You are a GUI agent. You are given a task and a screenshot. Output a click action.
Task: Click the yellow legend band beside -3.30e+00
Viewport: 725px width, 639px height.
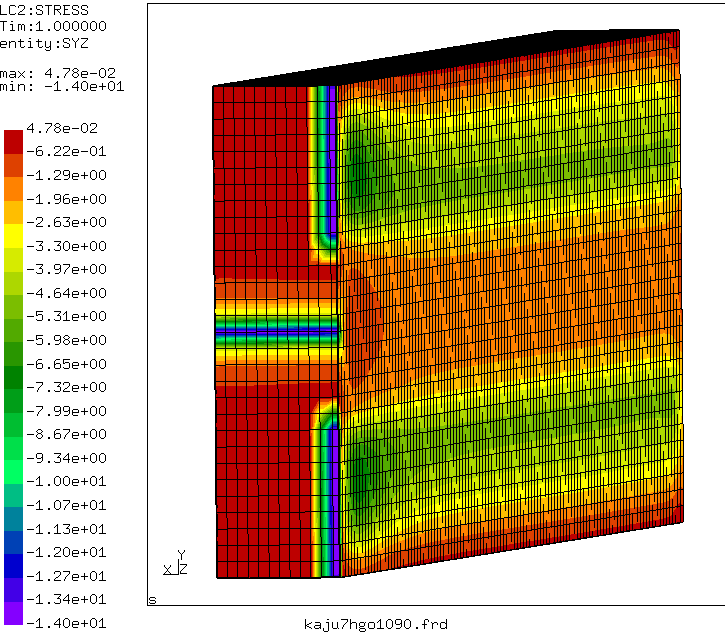click(13, 236)
